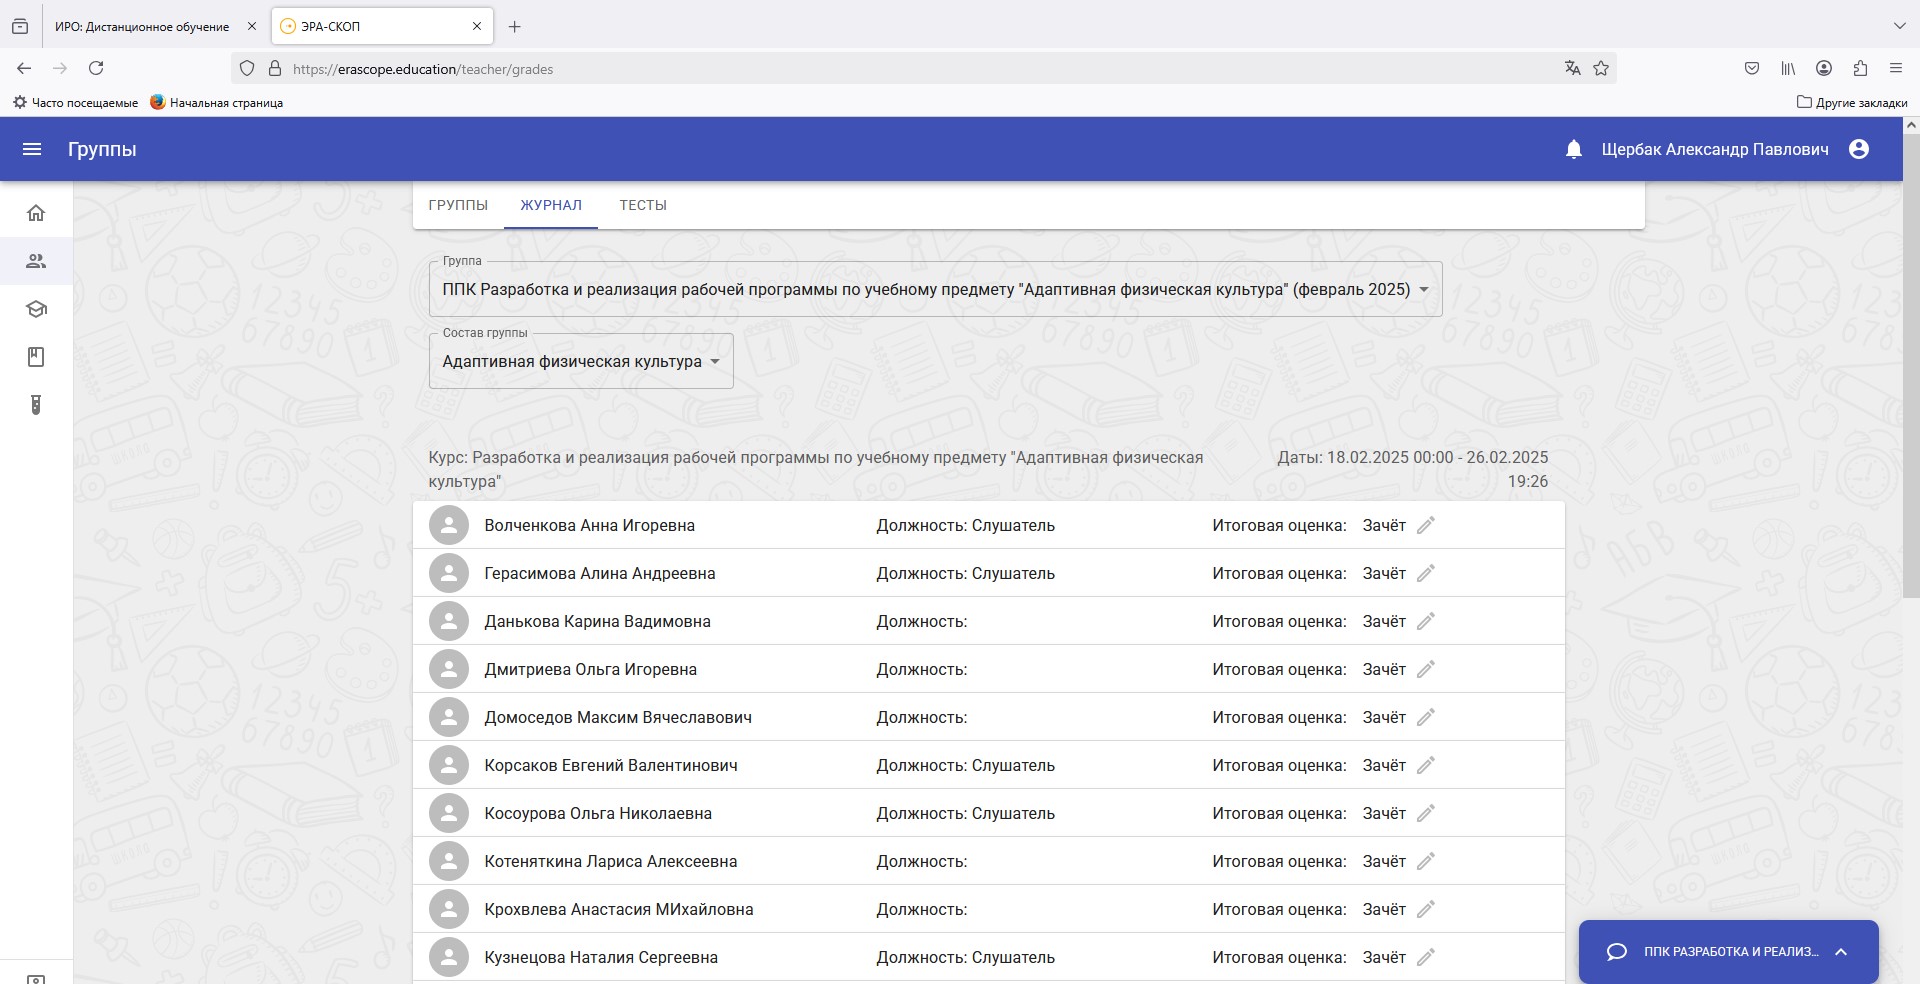
Task: Click the page vertical scrollbar thumb
Action: coord(1911,366)
